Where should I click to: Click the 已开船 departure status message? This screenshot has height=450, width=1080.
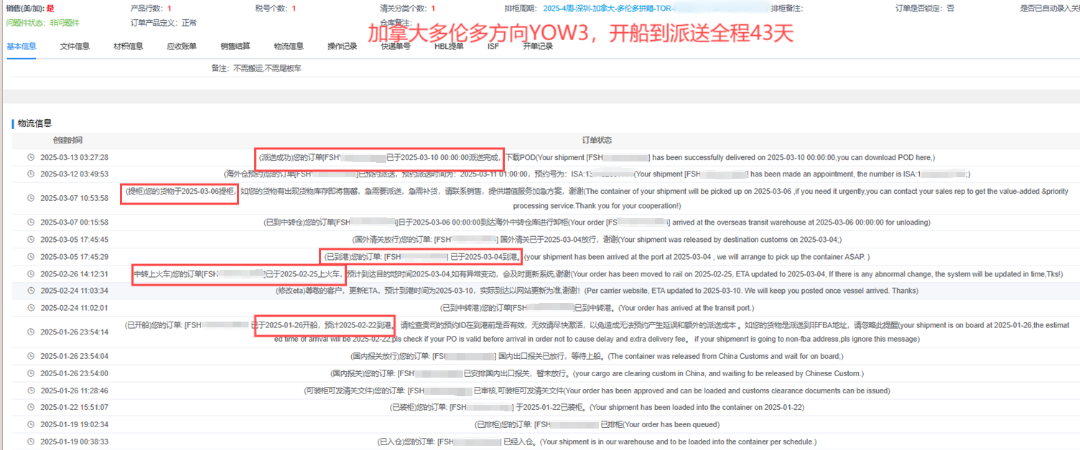coord(596,332)
